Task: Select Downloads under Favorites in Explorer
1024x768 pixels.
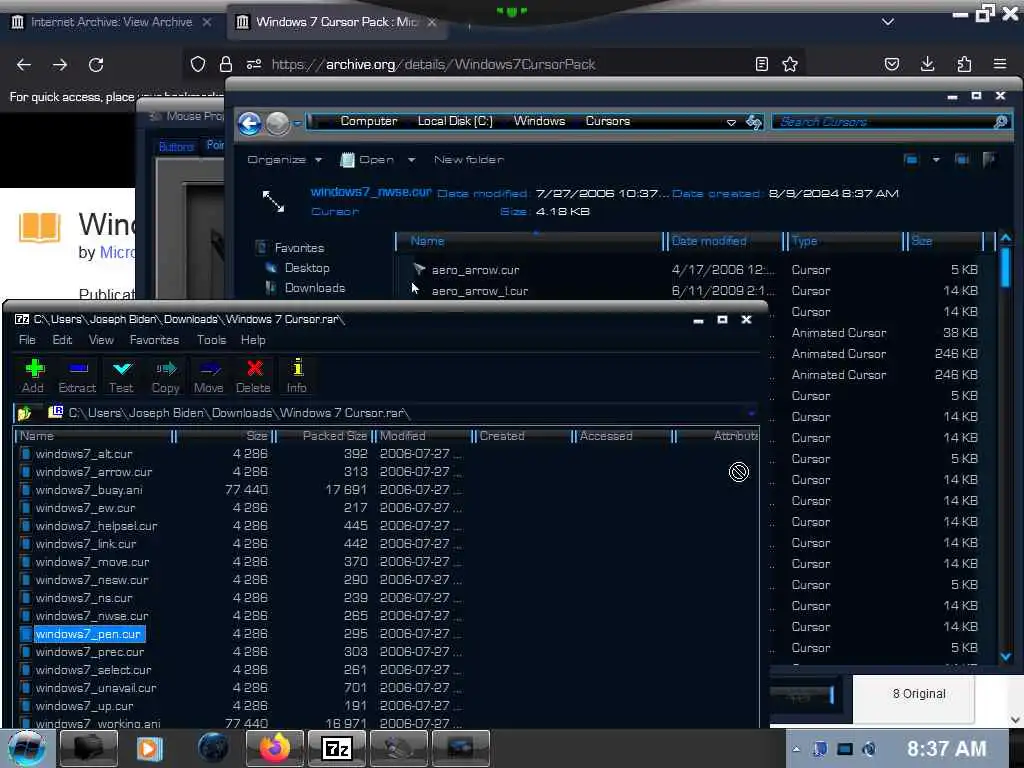Action: click(x=314, y=287)
